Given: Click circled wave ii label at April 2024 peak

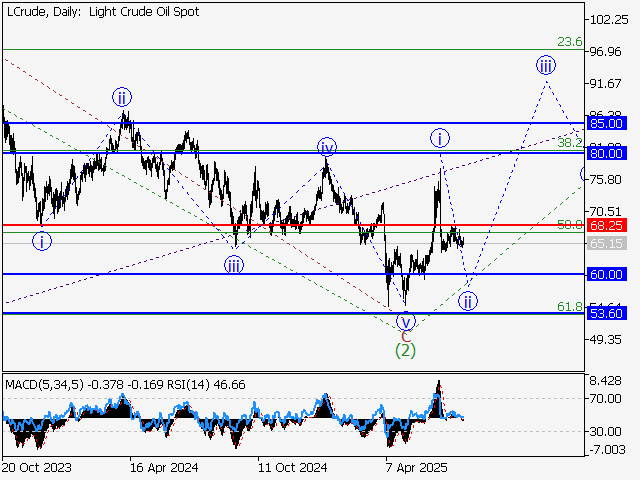Looking at the screenshot, I should coord(121,97).
